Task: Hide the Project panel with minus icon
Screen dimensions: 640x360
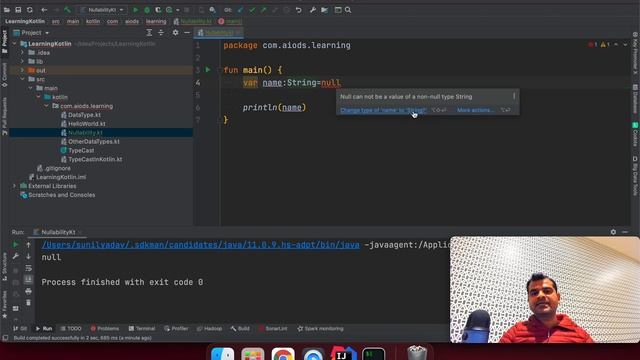Action: coord(187,33)
